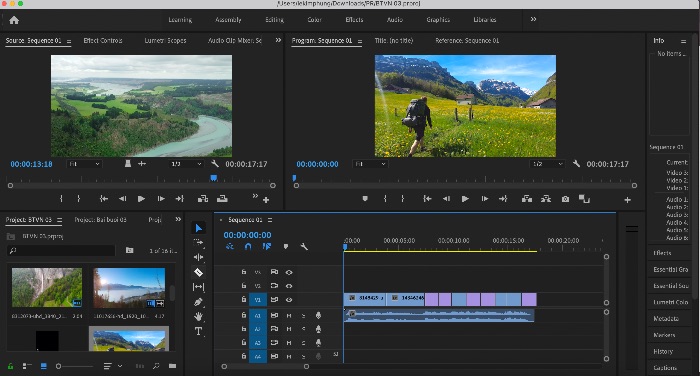
Task: Open Sort Icons dropdown in Project panel
Action: pos(113,366)
